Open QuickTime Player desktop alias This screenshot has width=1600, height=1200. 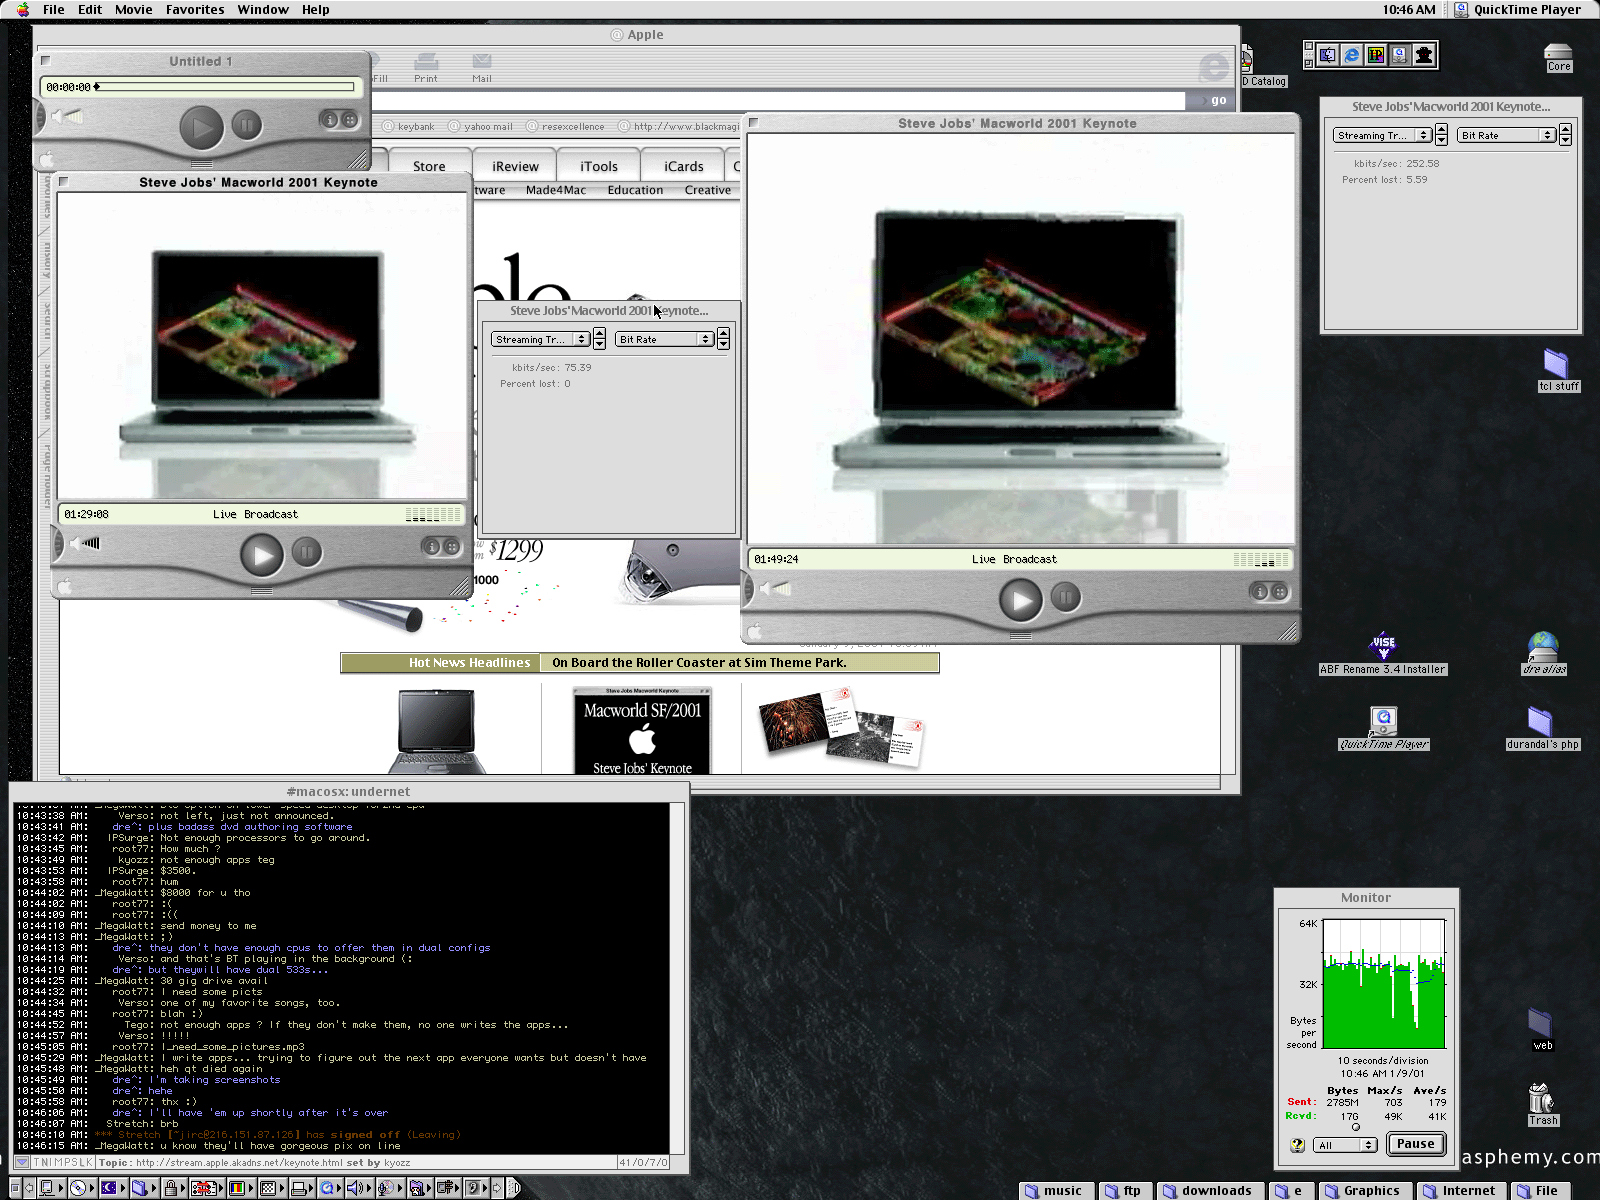click(1384, 722)
